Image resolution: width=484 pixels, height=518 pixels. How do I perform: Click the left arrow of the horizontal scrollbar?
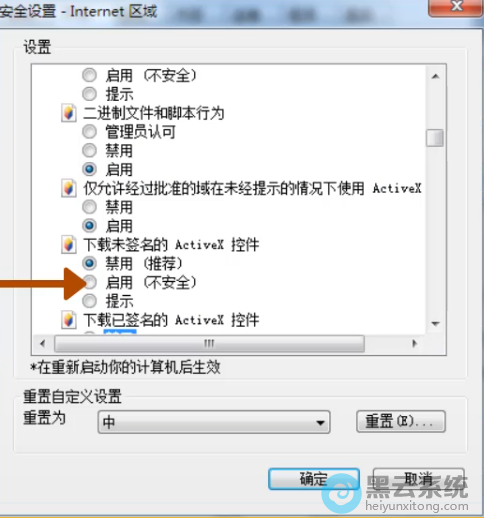click(43, 343)
